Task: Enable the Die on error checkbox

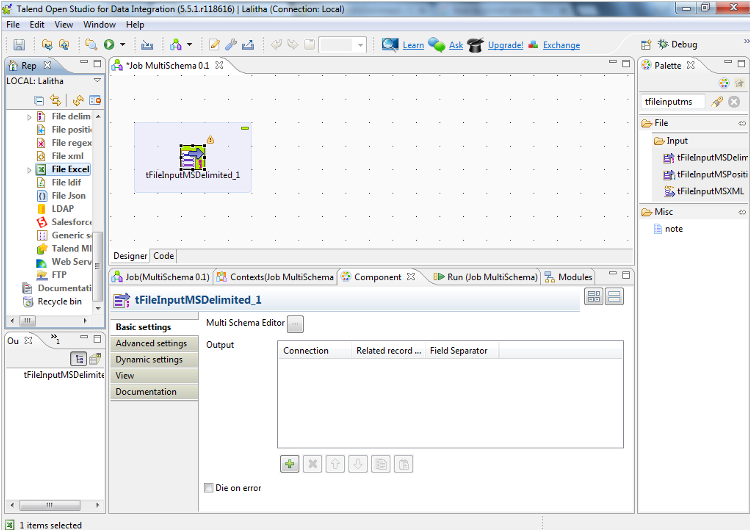Action: tap(209, 488)
